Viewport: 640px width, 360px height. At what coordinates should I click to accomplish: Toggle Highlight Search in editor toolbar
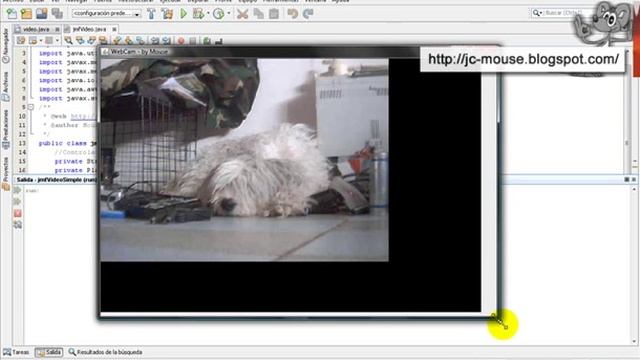point(103,40)
